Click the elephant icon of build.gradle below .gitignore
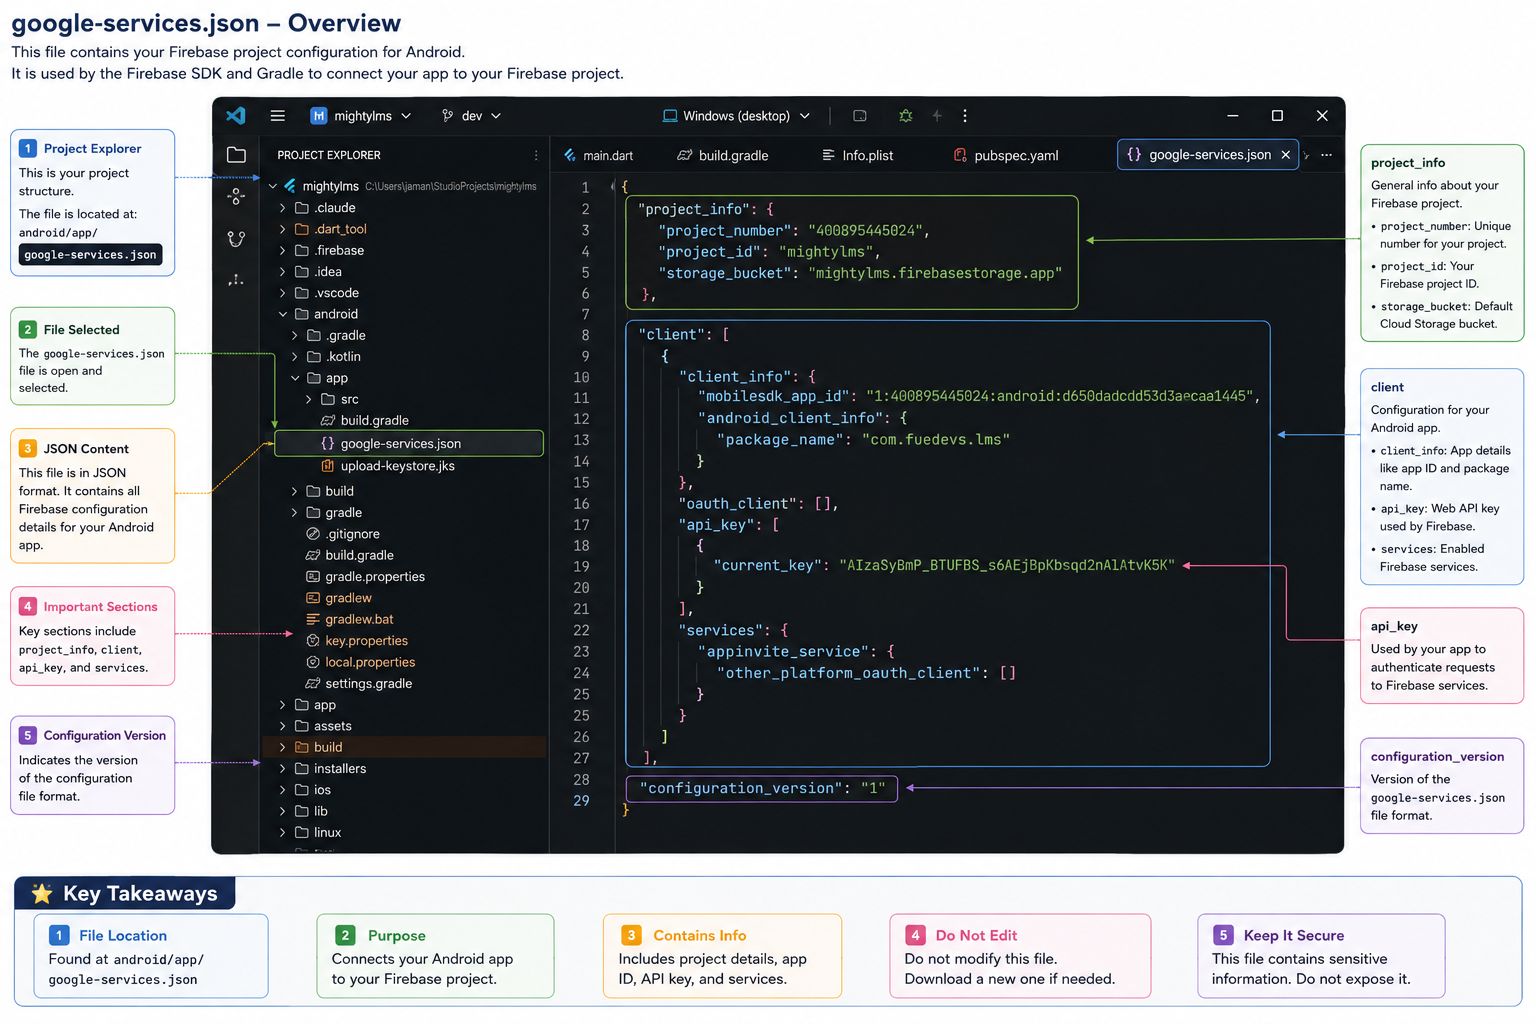The height and width of the screenshot is (1024, 1536). pos(313,555)
